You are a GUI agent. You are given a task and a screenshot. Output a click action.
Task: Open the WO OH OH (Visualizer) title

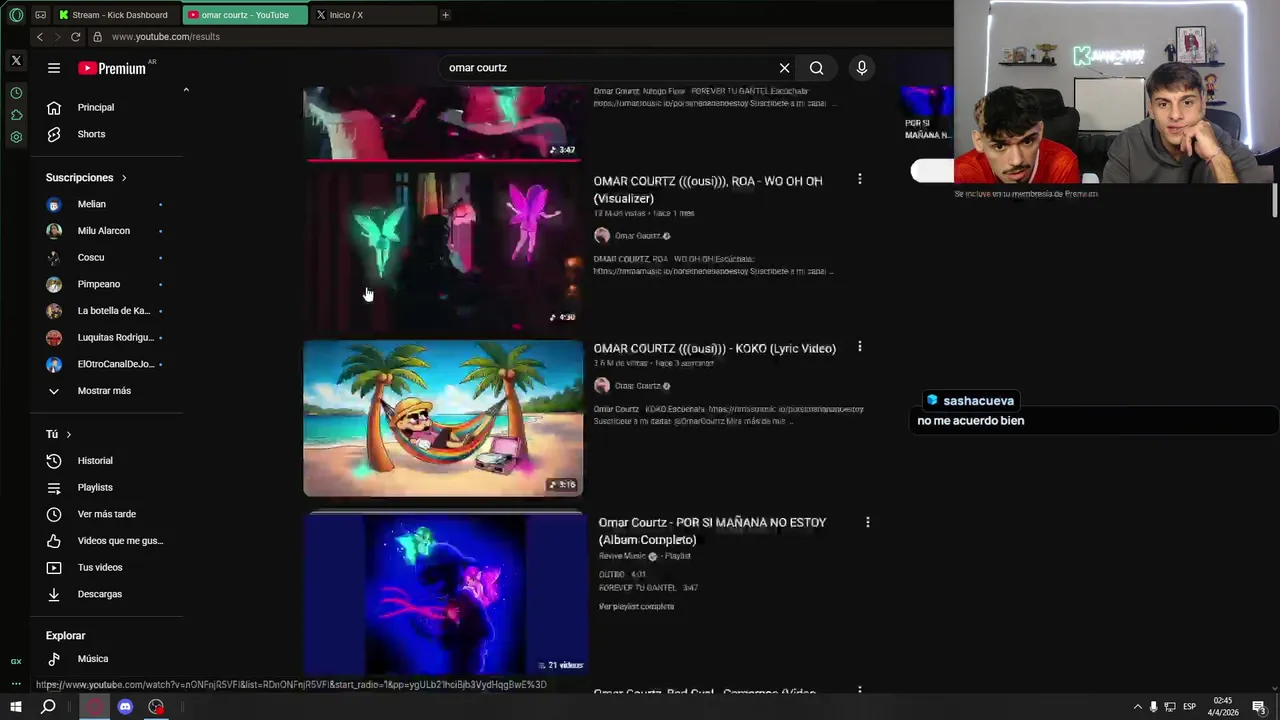pos(708,189)
